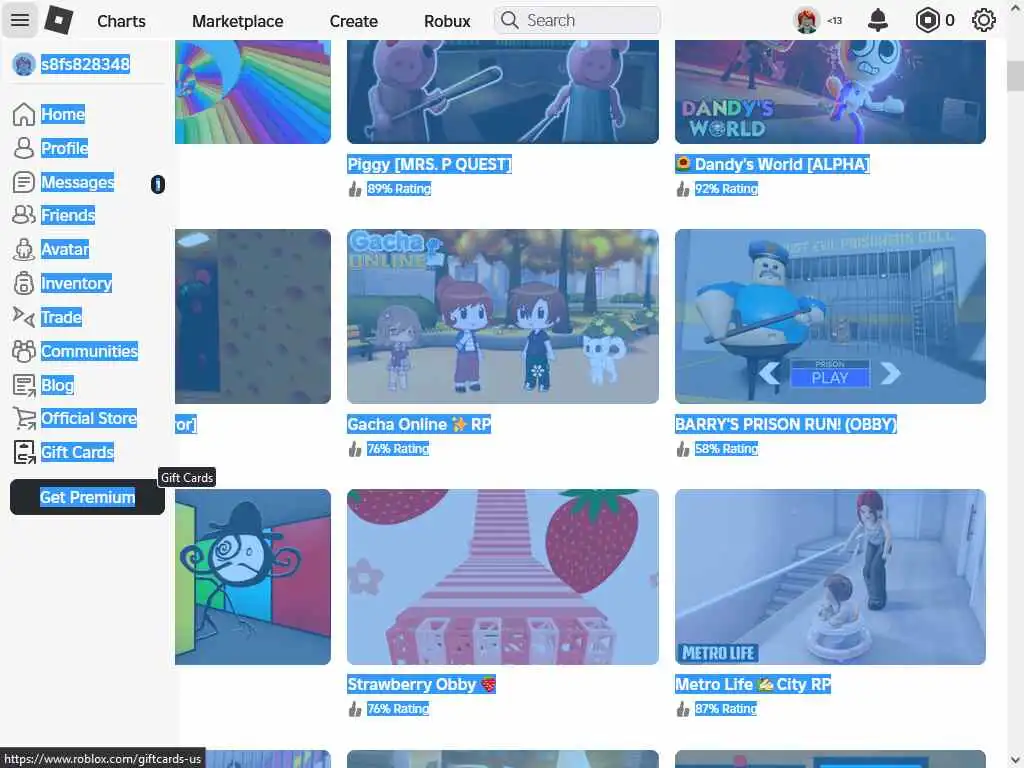Click the Communities group icon
The image size is (1024, 768).
pos(24,351)
